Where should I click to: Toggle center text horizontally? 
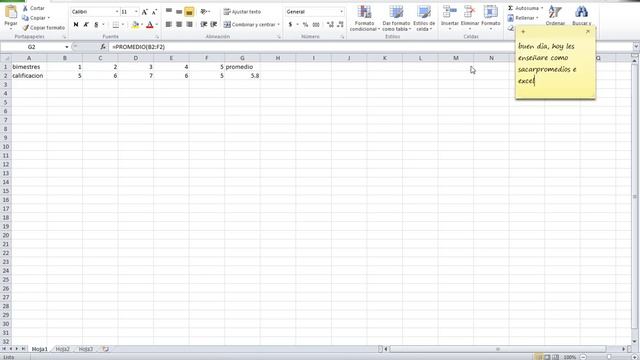pos(179,24)
